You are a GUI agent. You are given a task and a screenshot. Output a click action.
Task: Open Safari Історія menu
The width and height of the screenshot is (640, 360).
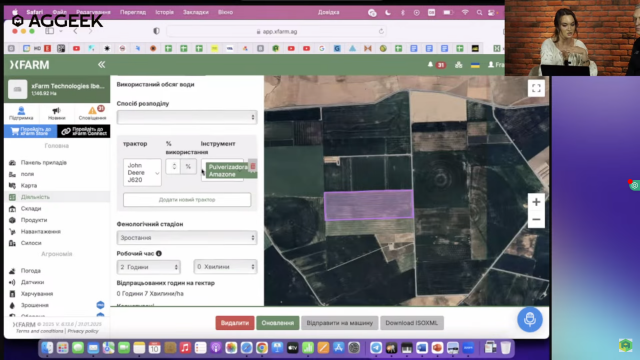(x=164, y=12)
